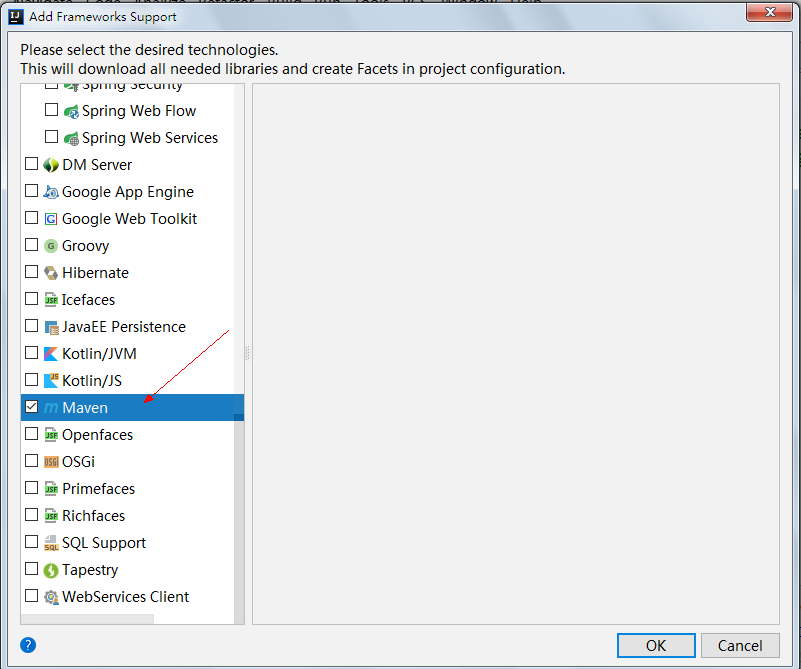Select the WebServices Client label
This screenshot has height=669, width=801.
coord(125,597)
